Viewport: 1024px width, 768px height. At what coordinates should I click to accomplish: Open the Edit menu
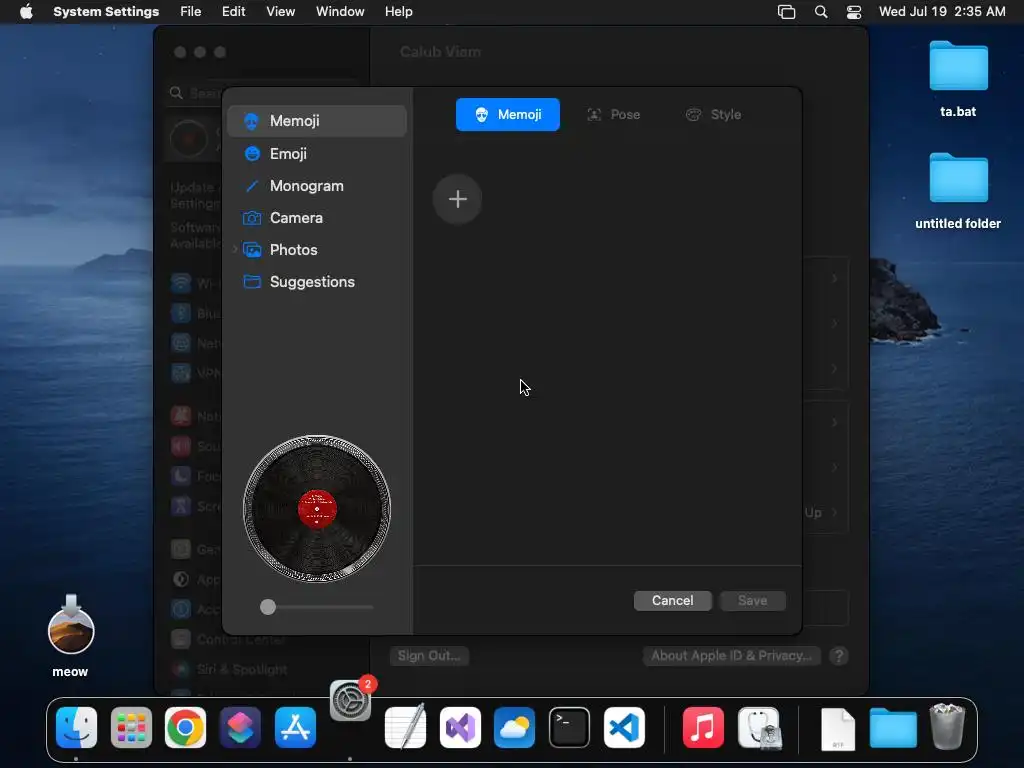tap(233, 12)
